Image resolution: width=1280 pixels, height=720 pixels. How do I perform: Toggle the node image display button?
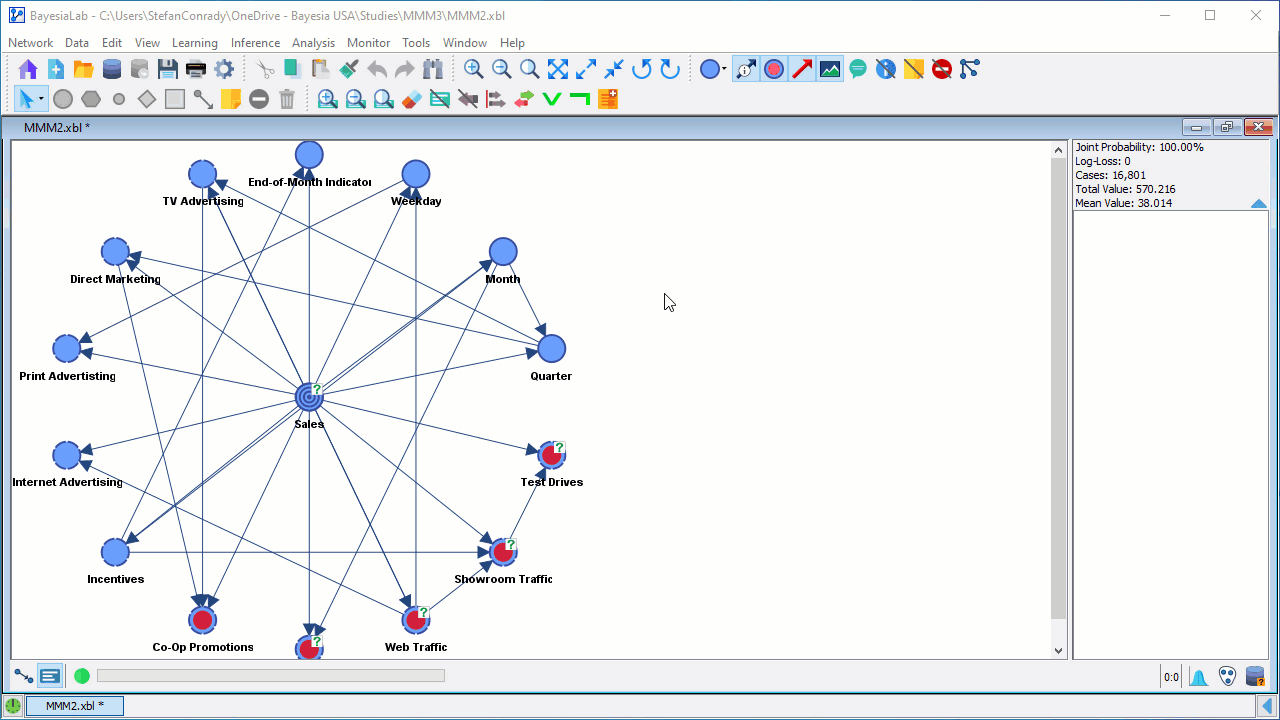pos(830,69)
